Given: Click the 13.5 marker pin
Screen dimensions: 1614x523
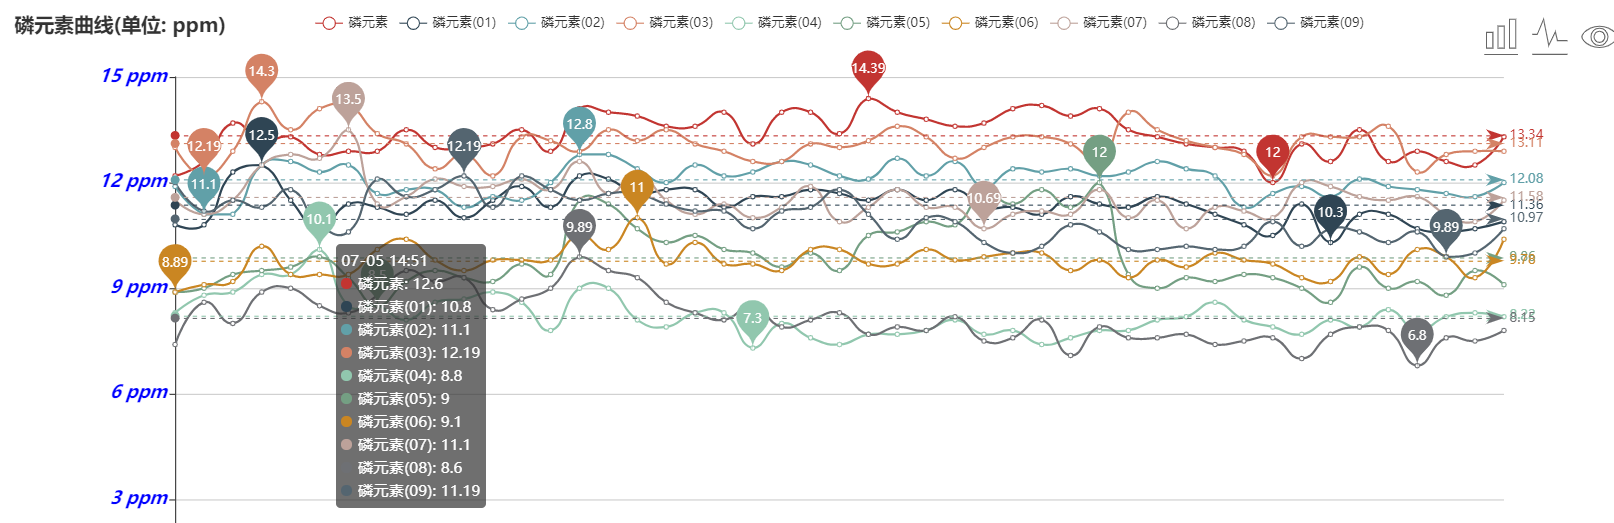Looking at the screenshot, I should click(x=348, y=99).
